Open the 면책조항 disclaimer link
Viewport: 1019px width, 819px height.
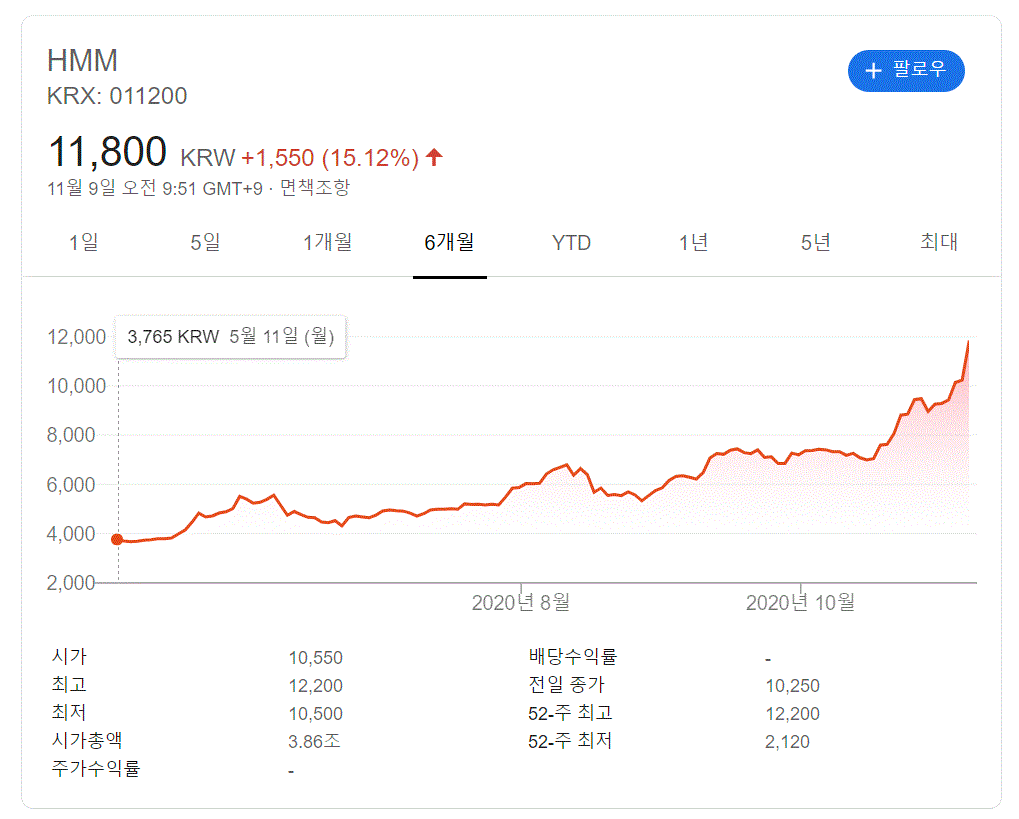click(x=315, y=187)
